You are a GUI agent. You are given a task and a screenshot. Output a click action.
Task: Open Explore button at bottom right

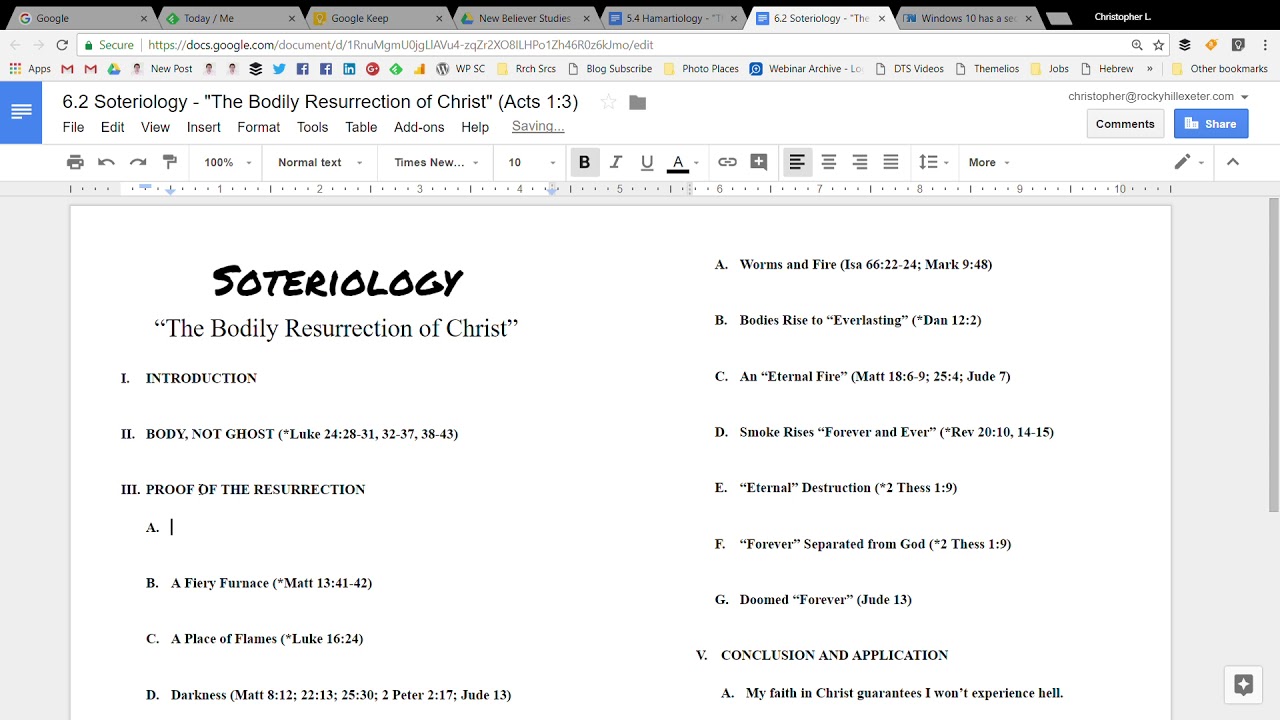(x=1244, y=685)
